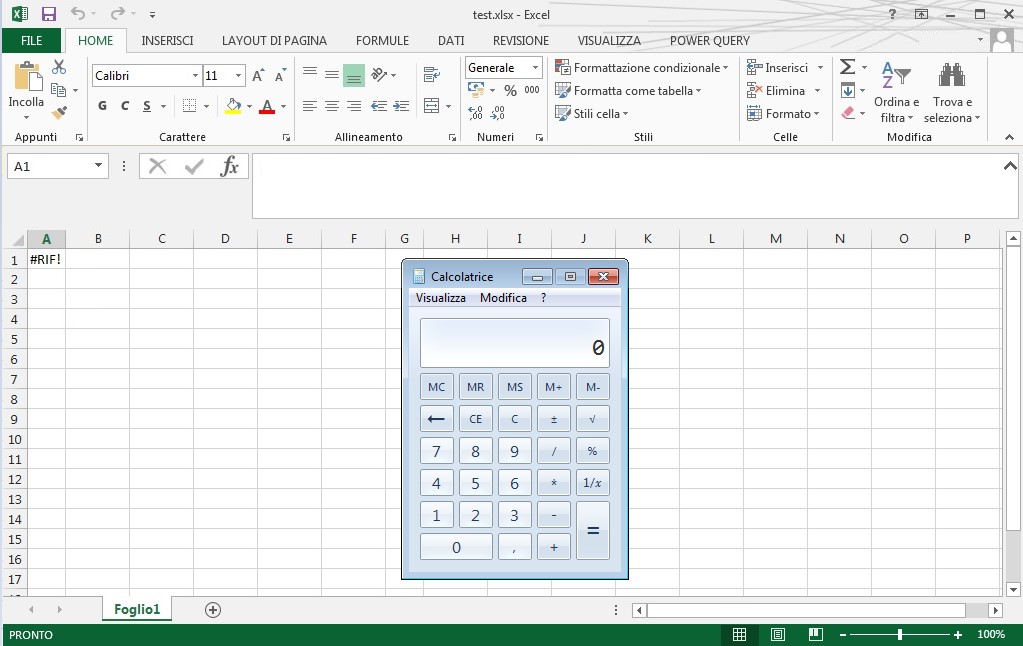Add a new sheet with the plus button
Screen dimensions: 1023x646
(x=213, y=609)
